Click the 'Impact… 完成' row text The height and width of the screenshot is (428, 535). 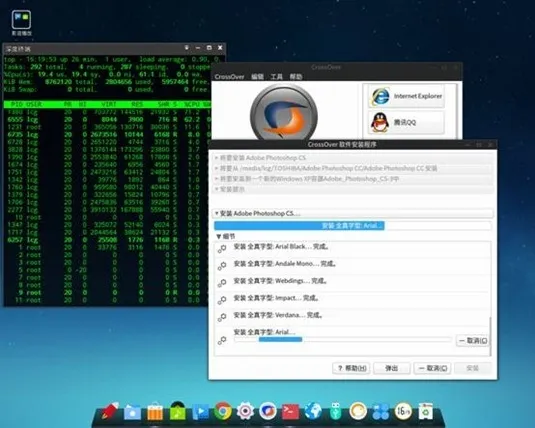276,298
